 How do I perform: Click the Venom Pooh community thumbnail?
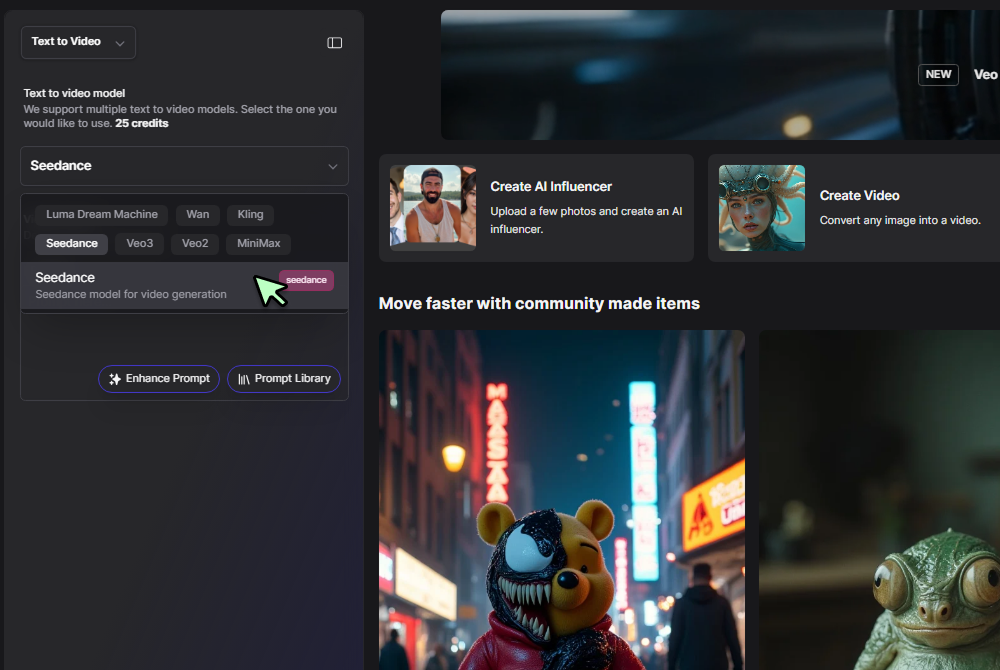(561, 500)
